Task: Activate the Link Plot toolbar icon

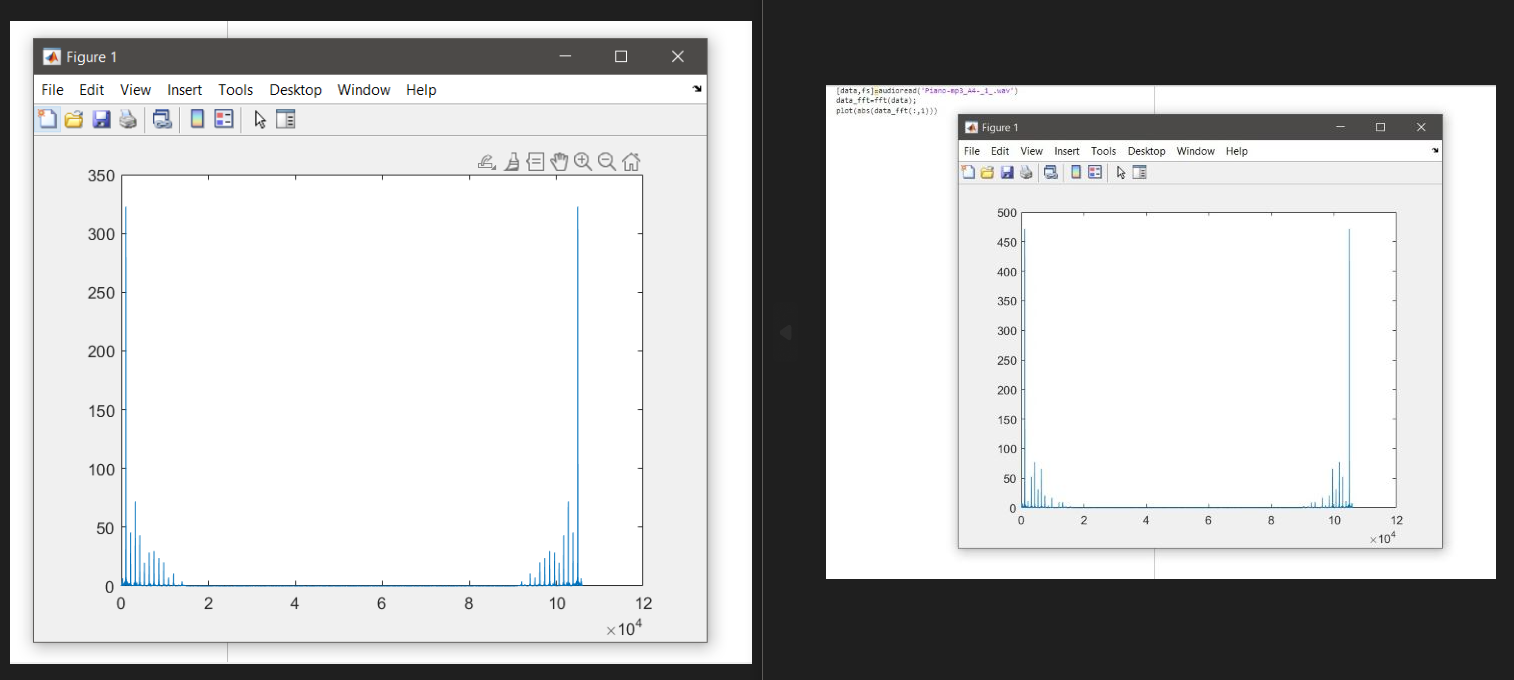Action: (x=161, y=118)
